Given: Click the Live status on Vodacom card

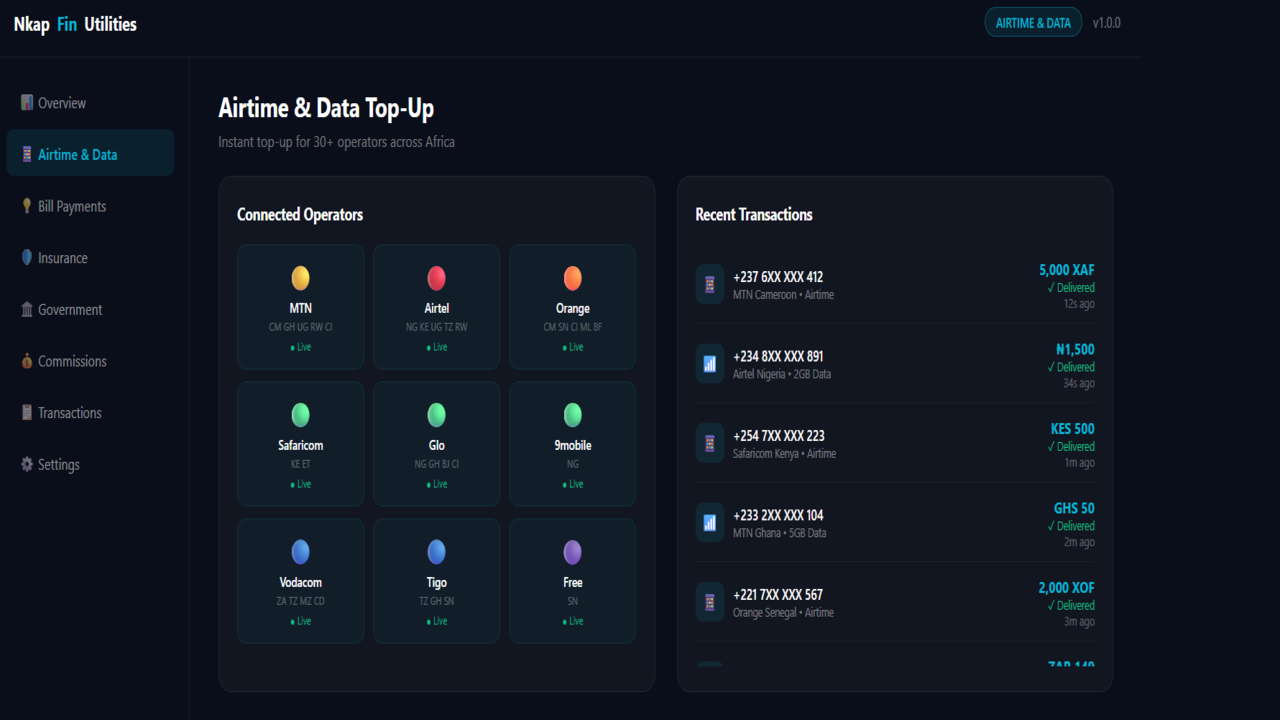Looking at the screenshot, I should 300,621.
